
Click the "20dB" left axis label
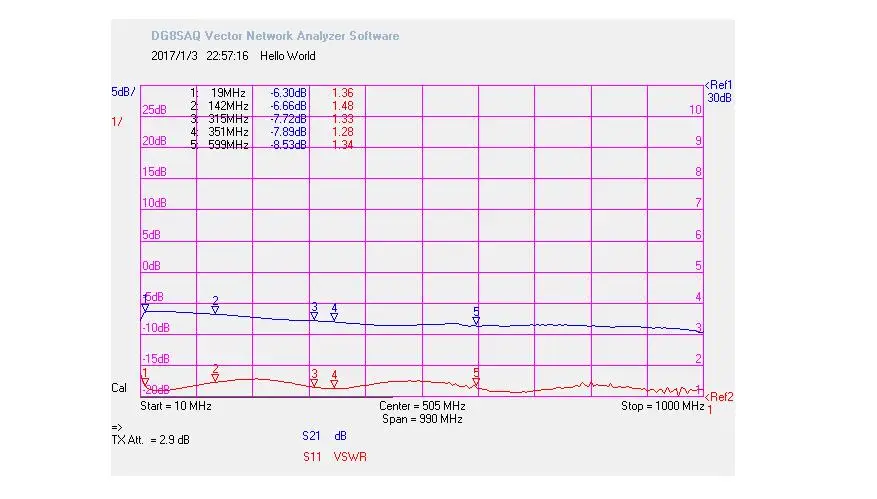(154, 140)
